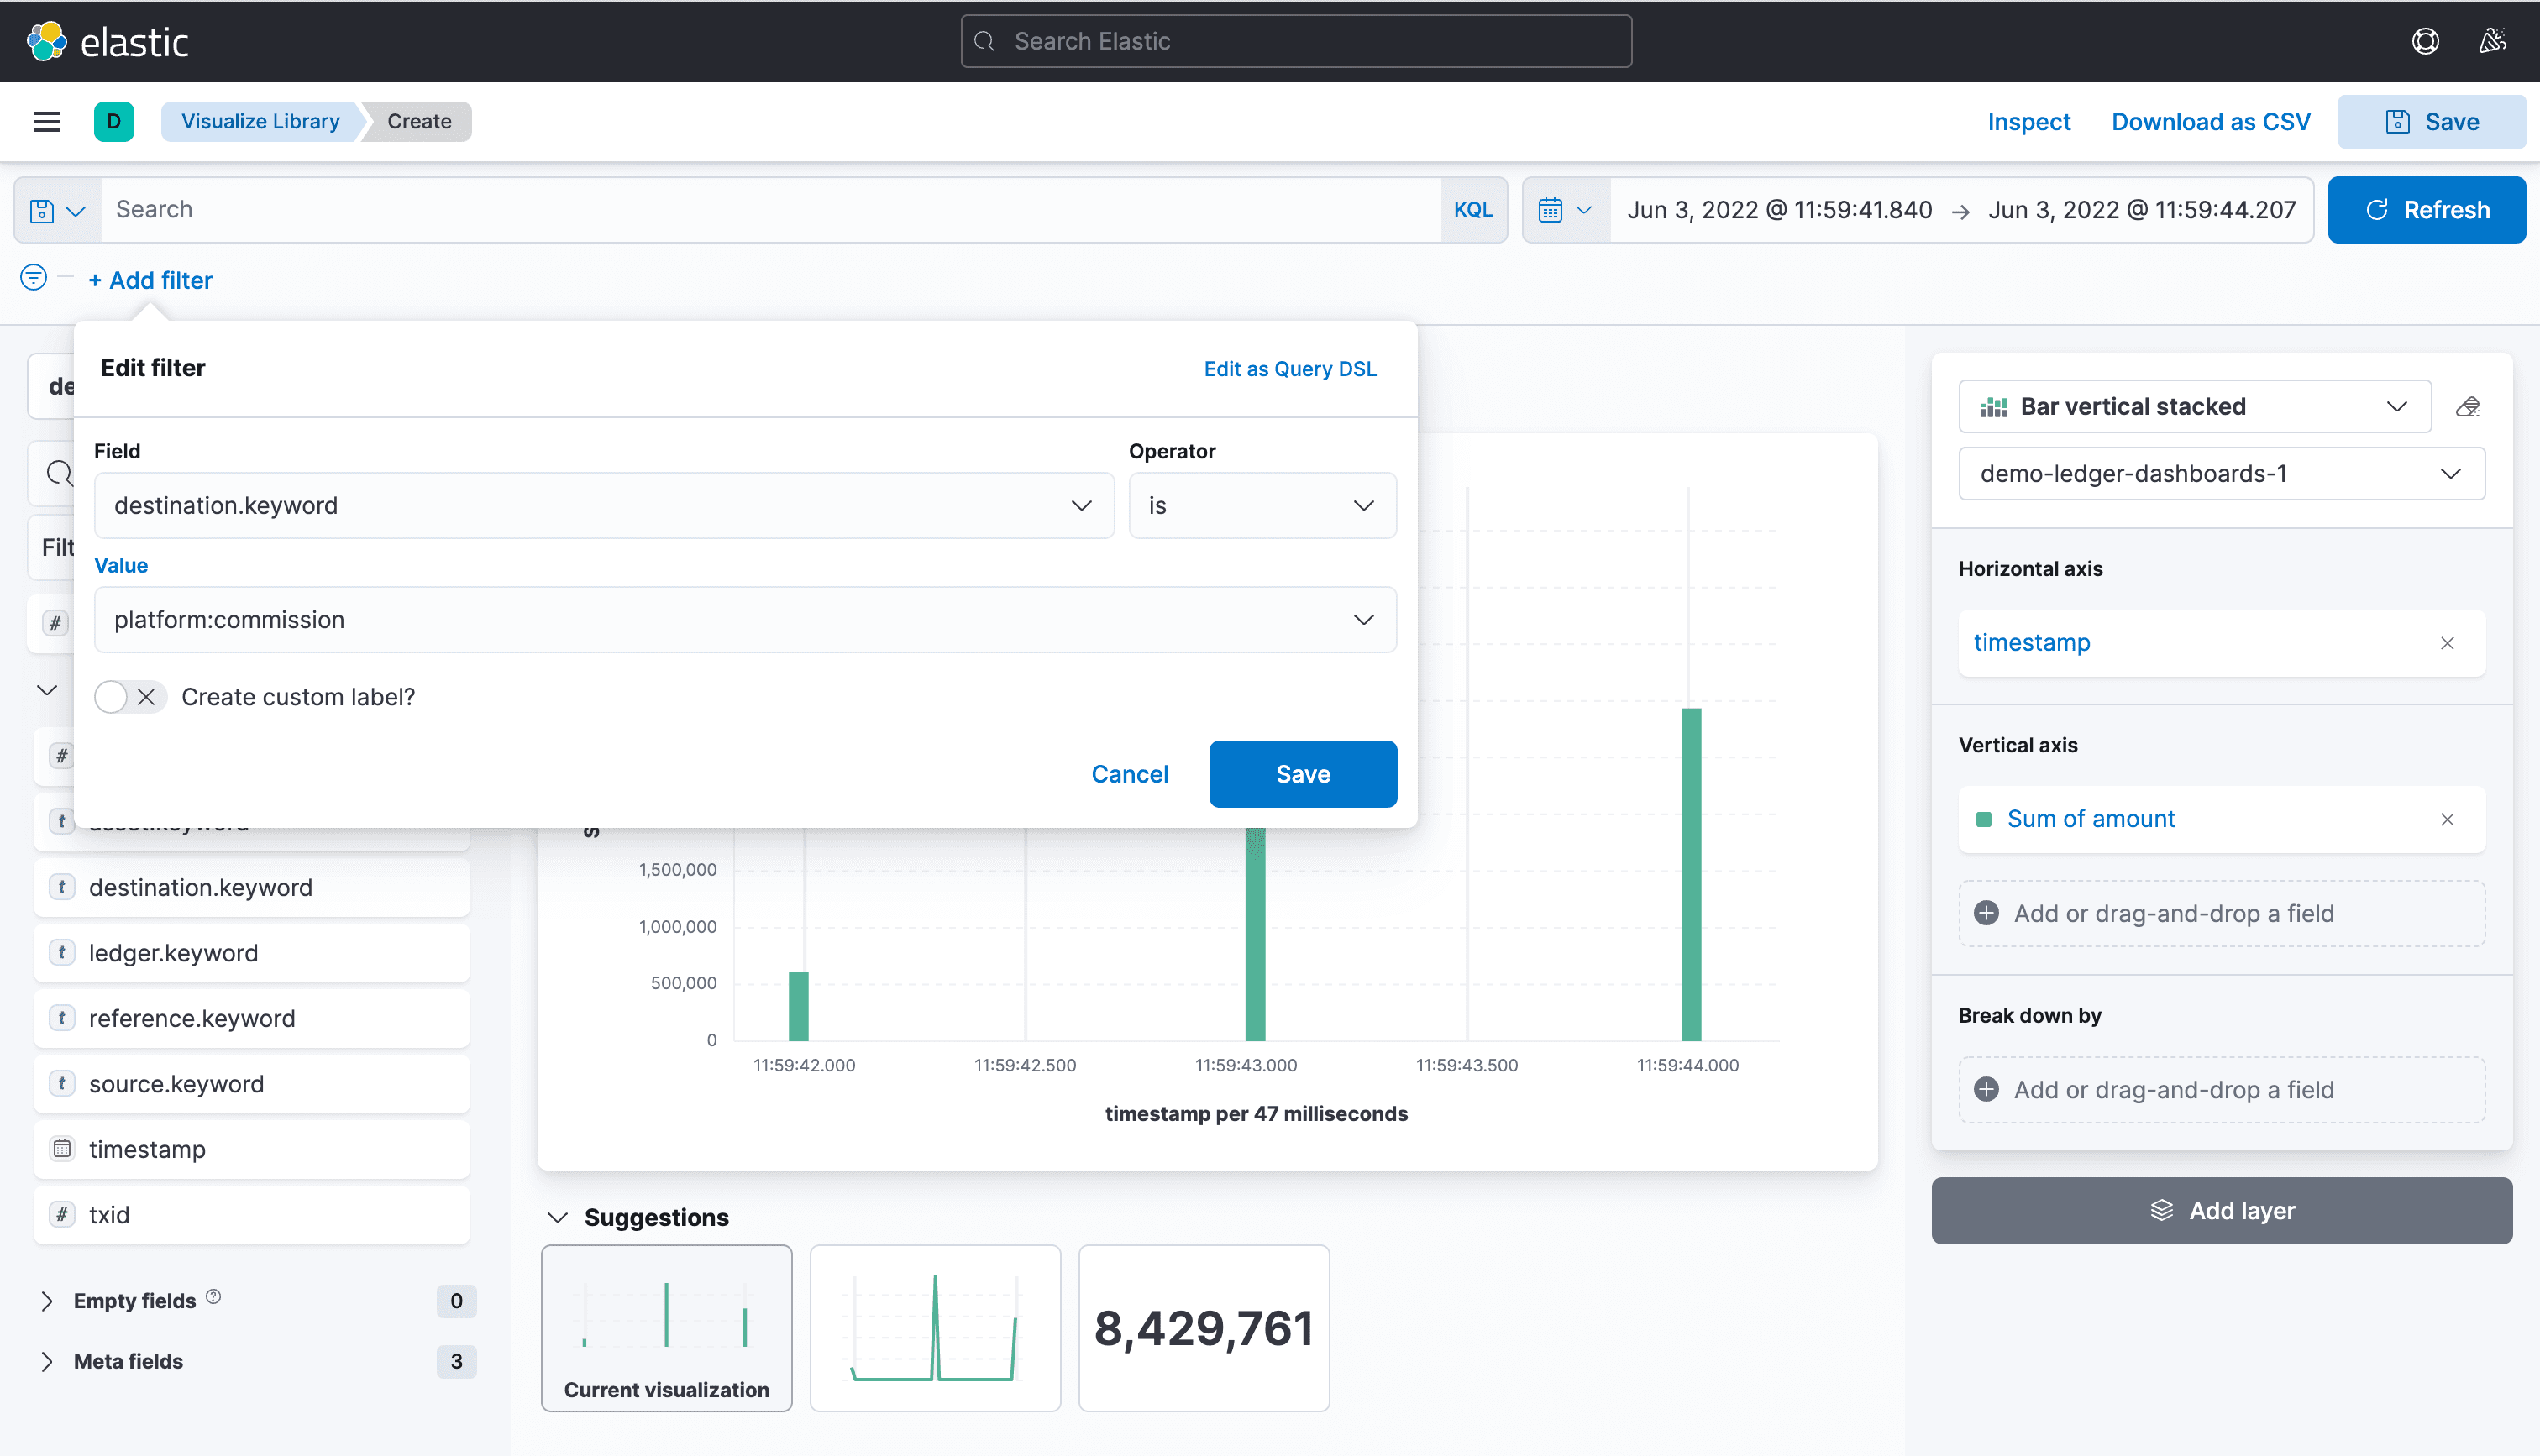Toggle Create custom label switch
2540x1456 pixels.
pos(129,697)
